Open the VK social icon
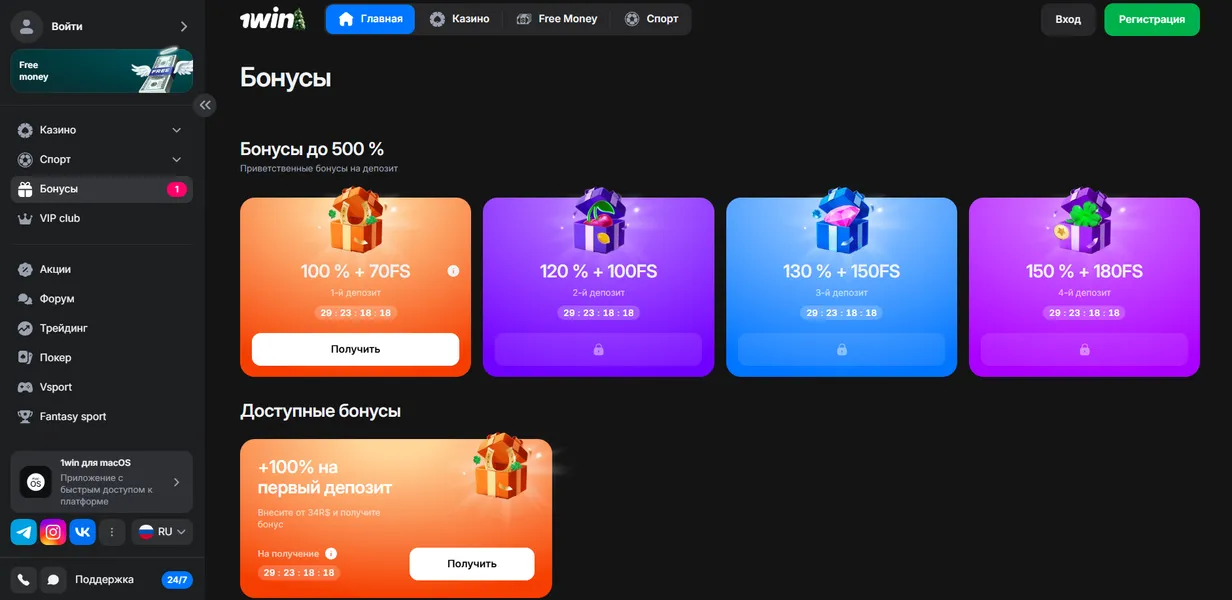Screen dimensions: 1232x600 [82, 532]
